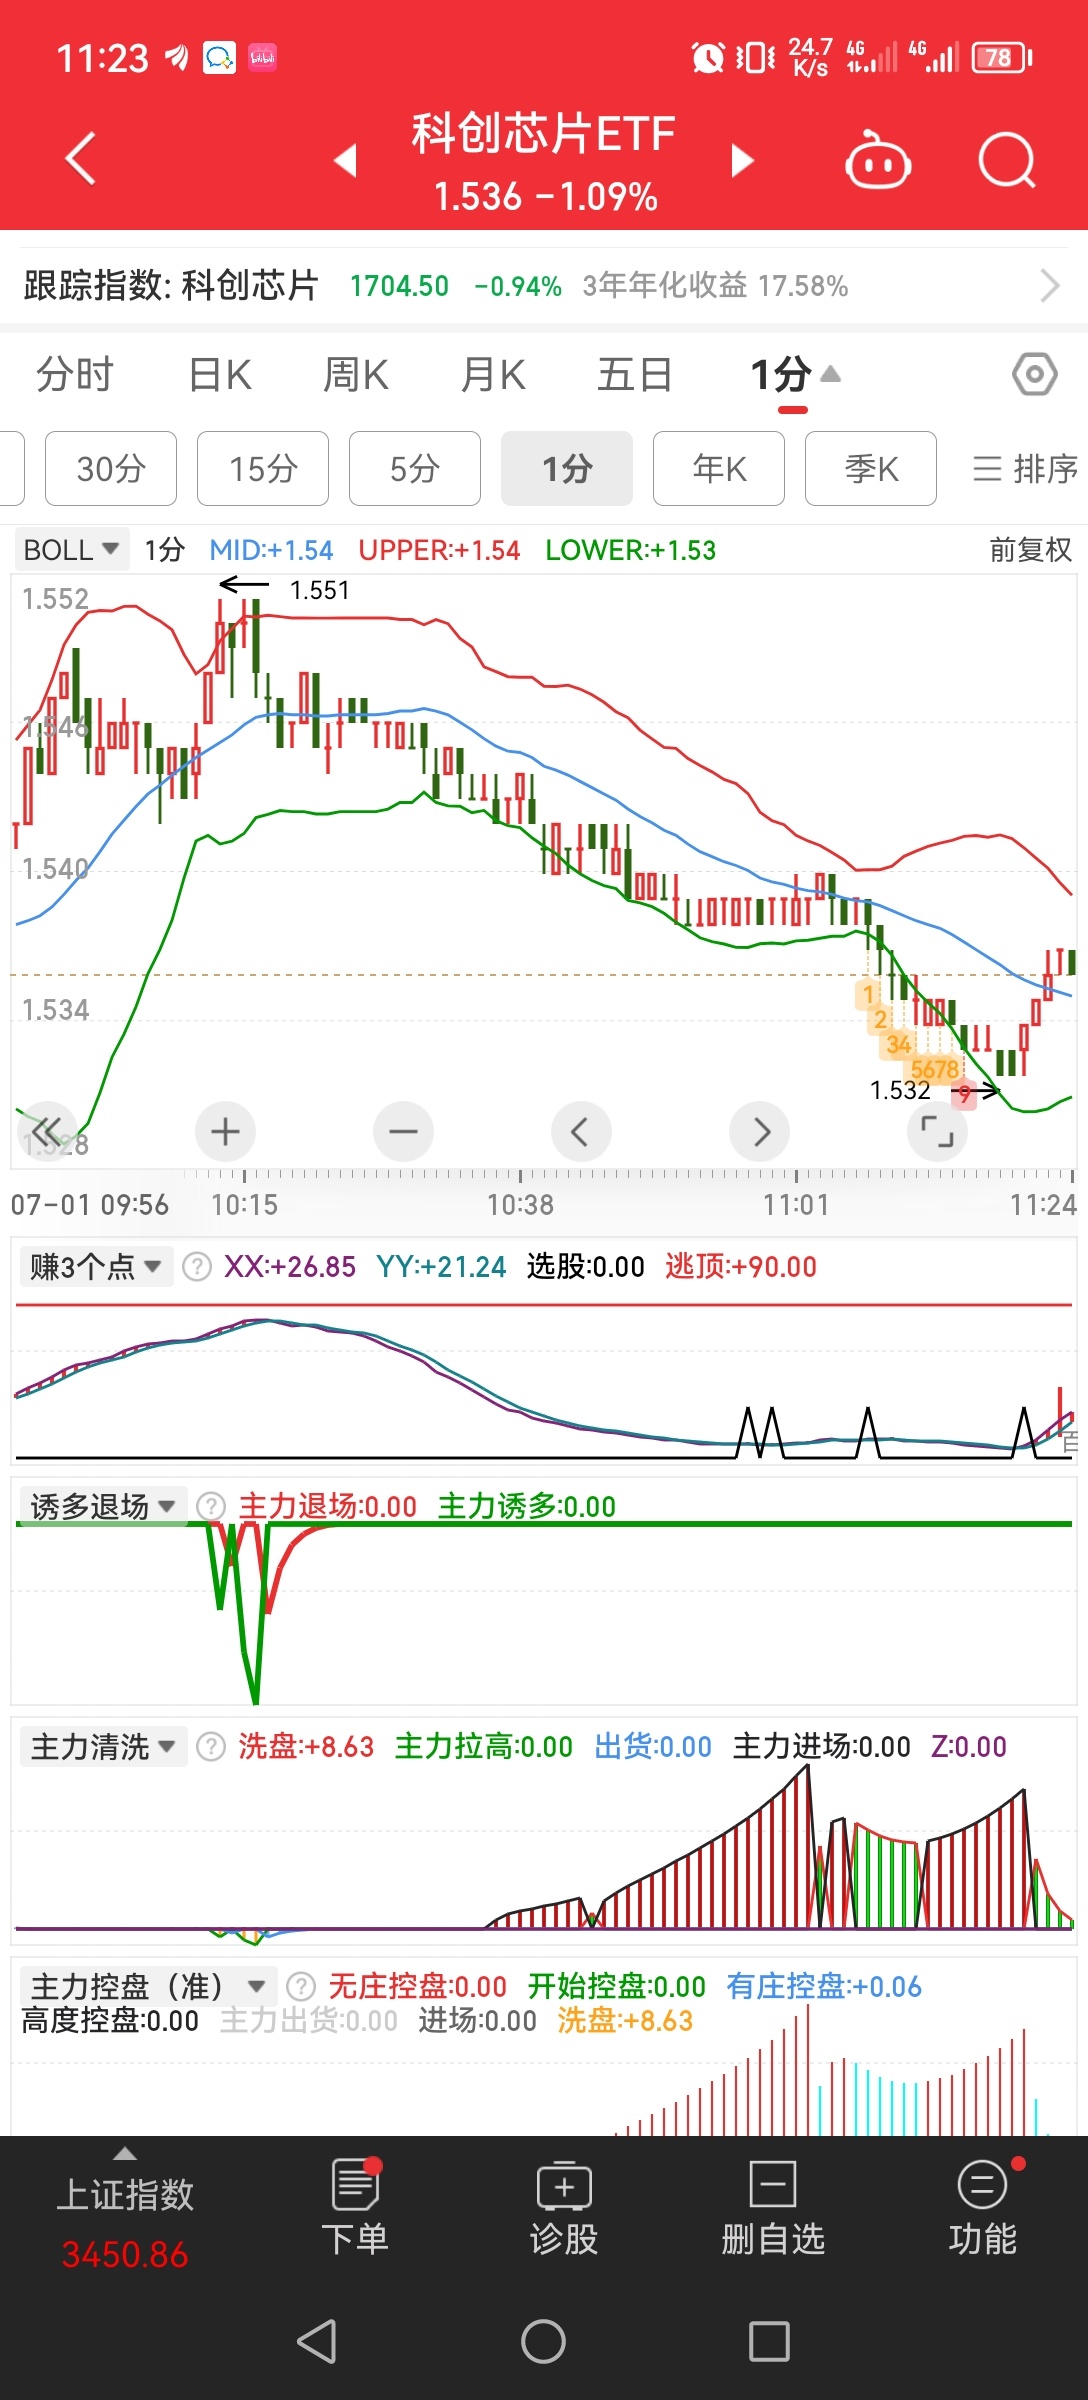Tap the MID:+1.54 legend value
The image size is (1088, 2400).
pyautogui.click(x=271, y=549)
